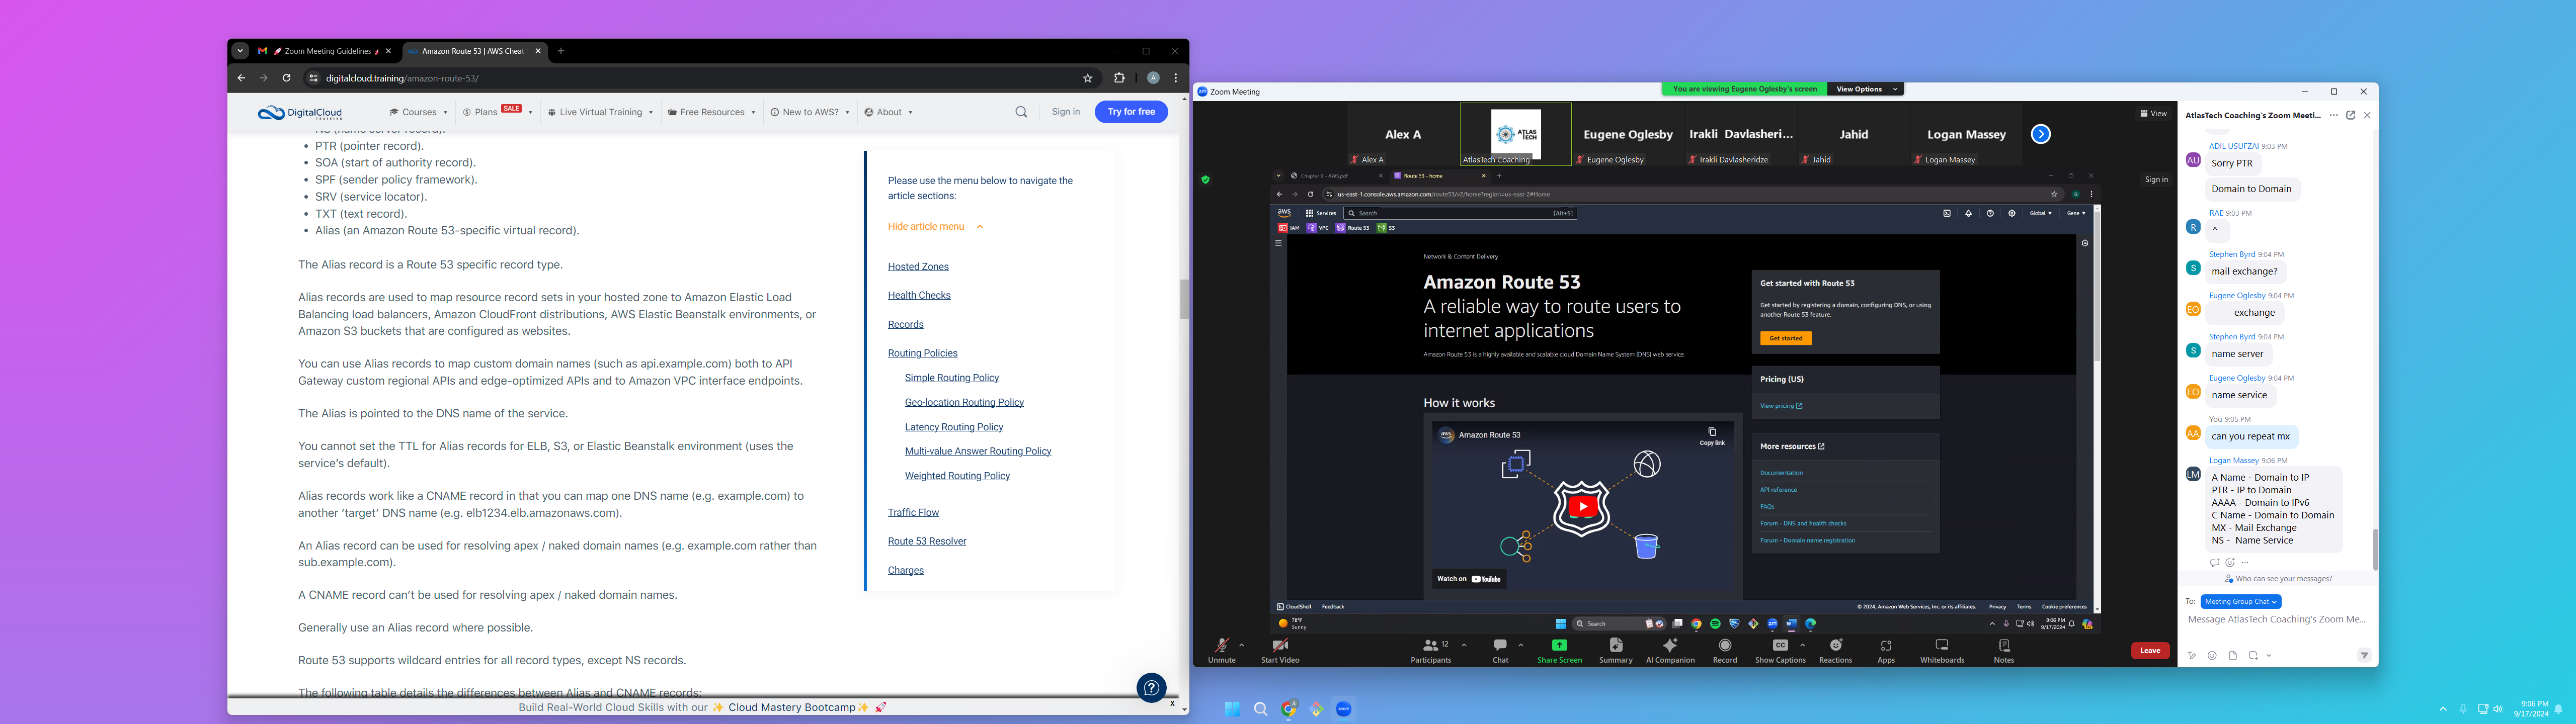This screenshot has height=724, width=2576.
Task: Open emoji picker in chat box
Action: coord(2212,656)
